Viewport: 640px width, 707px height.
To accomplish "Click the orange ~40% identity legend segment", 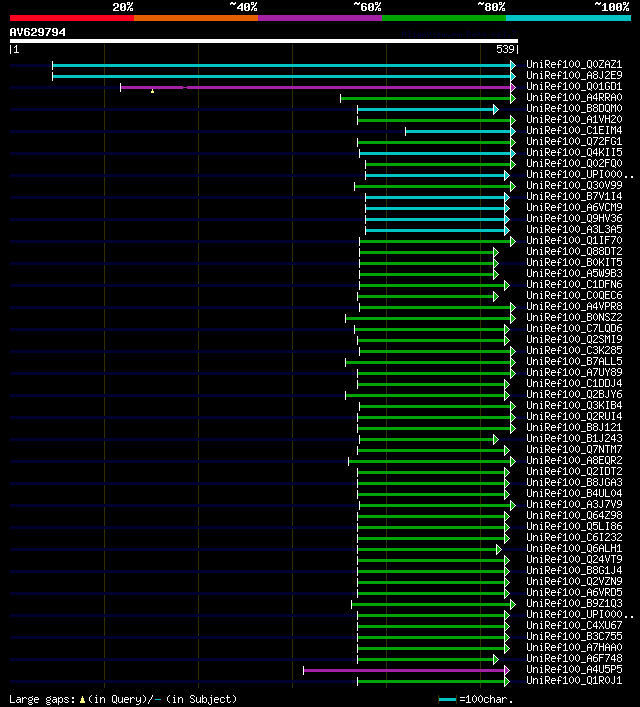I will 196,18.
